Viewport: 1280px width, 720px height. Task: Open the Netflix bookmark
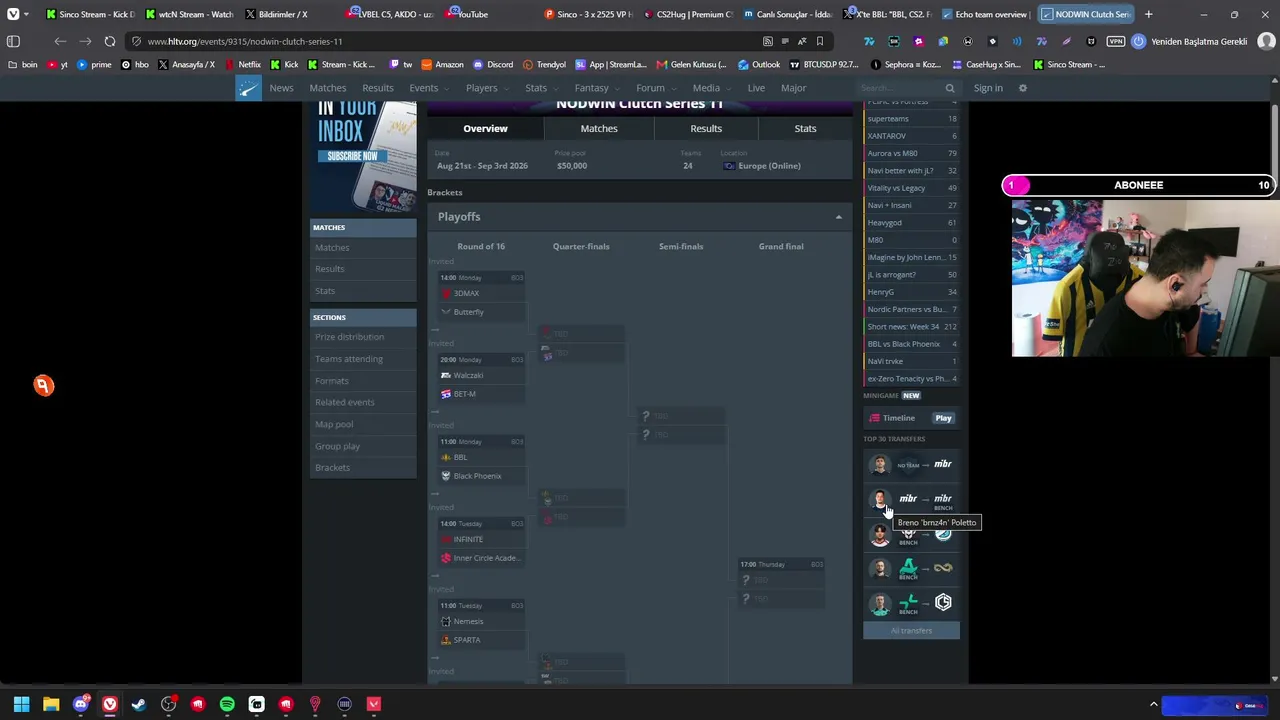[243, 64]
